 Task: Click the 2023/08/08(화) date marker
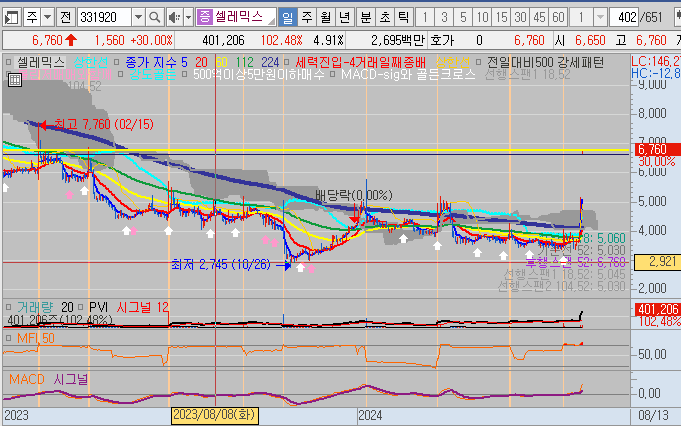click(x=215, y=415)
